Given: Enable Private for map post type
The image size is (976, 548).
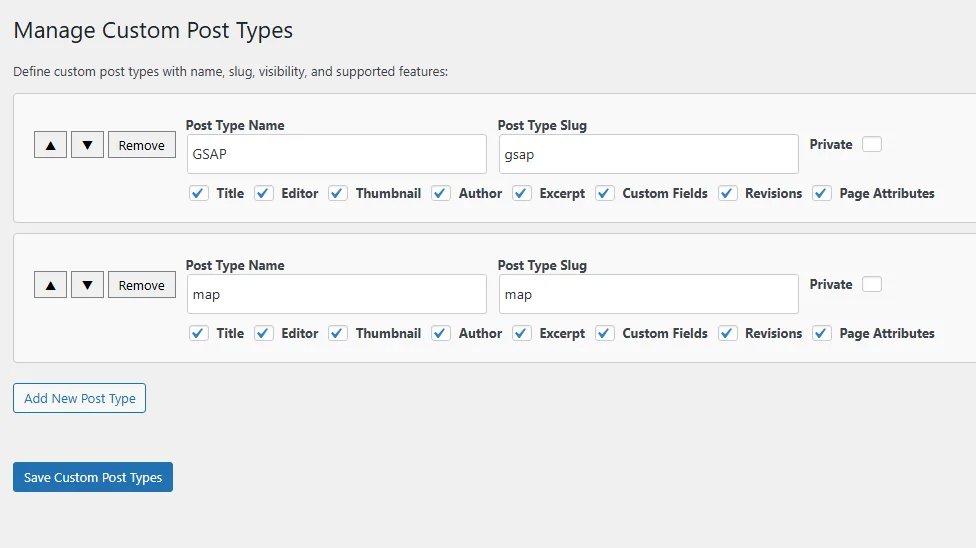Looking at the screenshot, I should [x=872, y=284].
